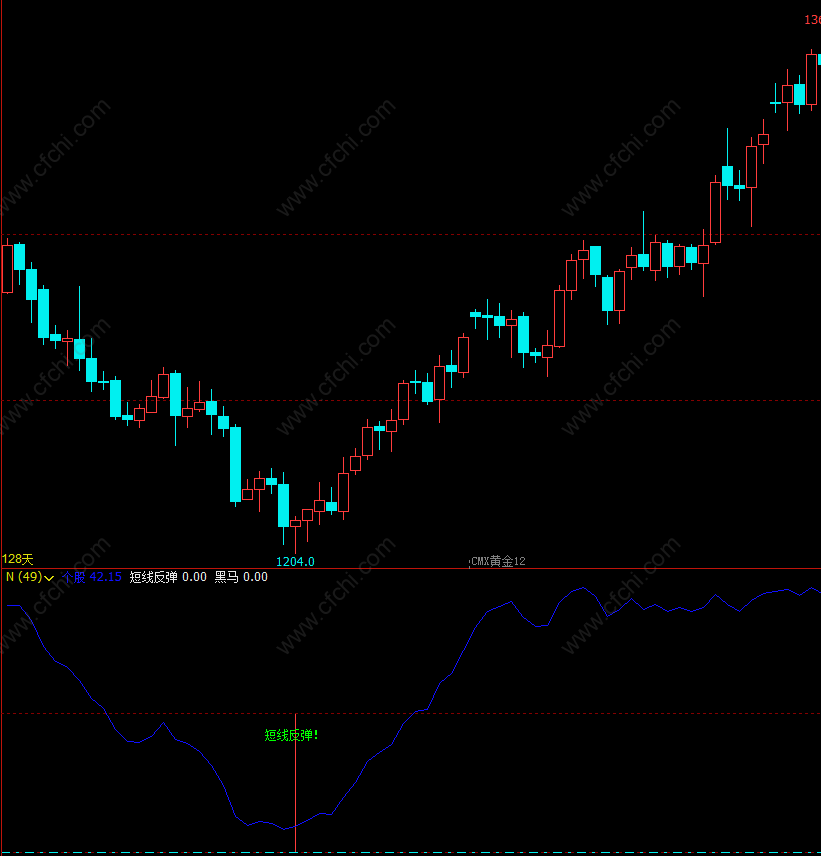Click the lowest candlestick above 1204.0

click(295, 524)
